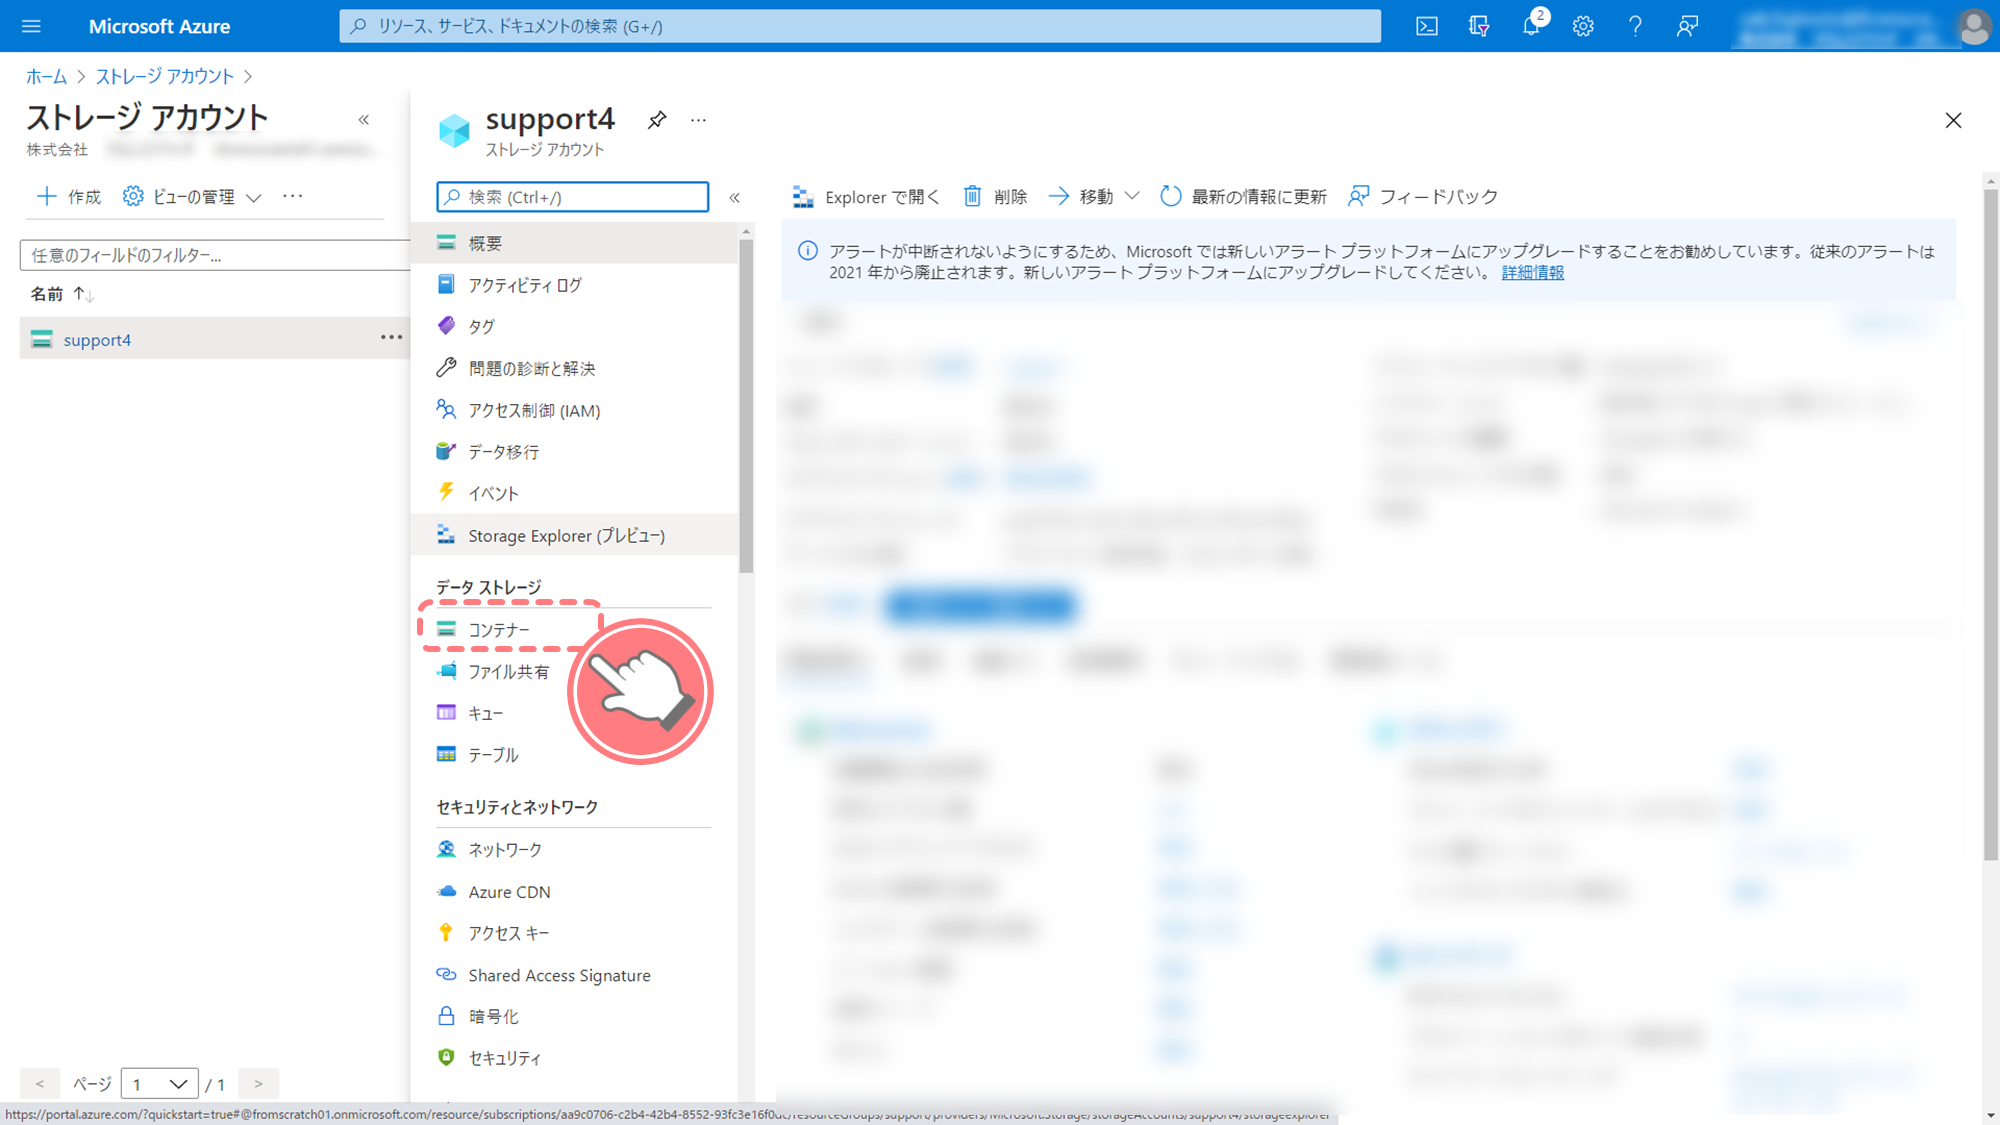
Task: Open ビューの管理 dropdown
Action: (192, 197)
